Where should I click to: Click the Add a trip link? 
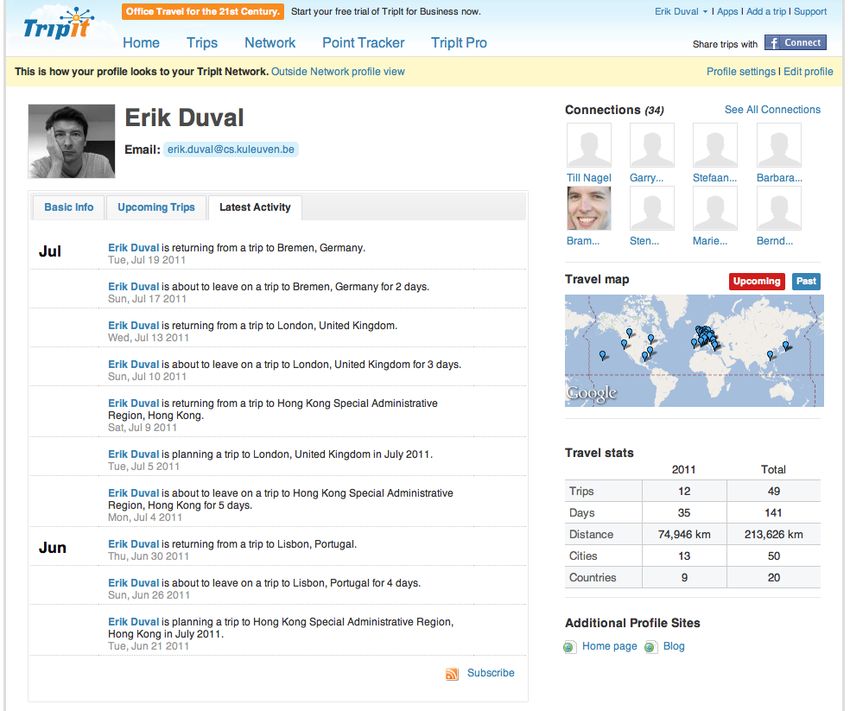(x=766, y=11)
